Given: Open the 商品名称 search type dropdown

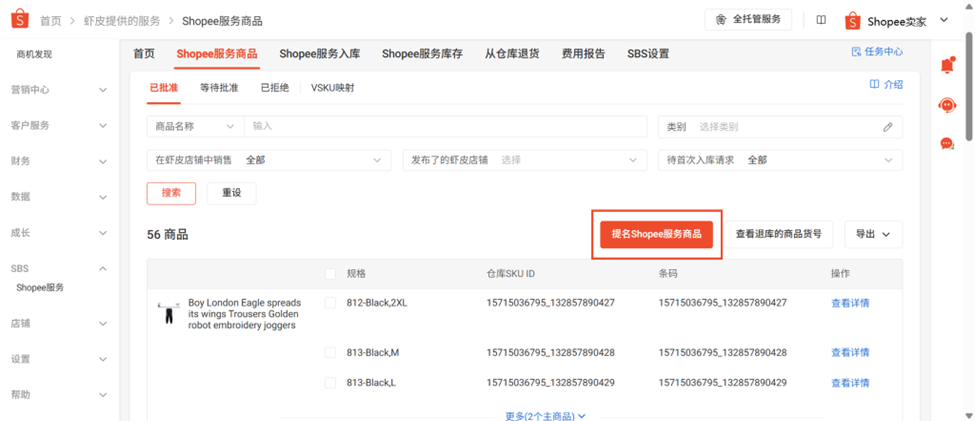Looking at the screenshot, I should [x=195, y=126].
